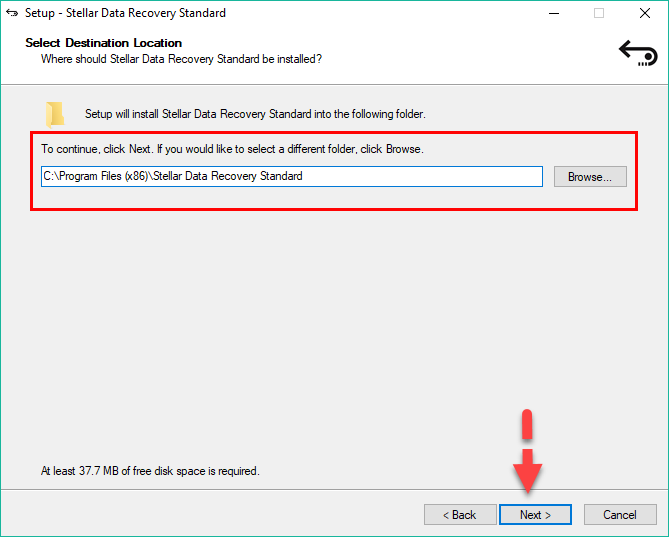The height and width of the screenshot is (537, 669).
Task: Click the yellow folder icon
Action: click(x=54, y=113)
